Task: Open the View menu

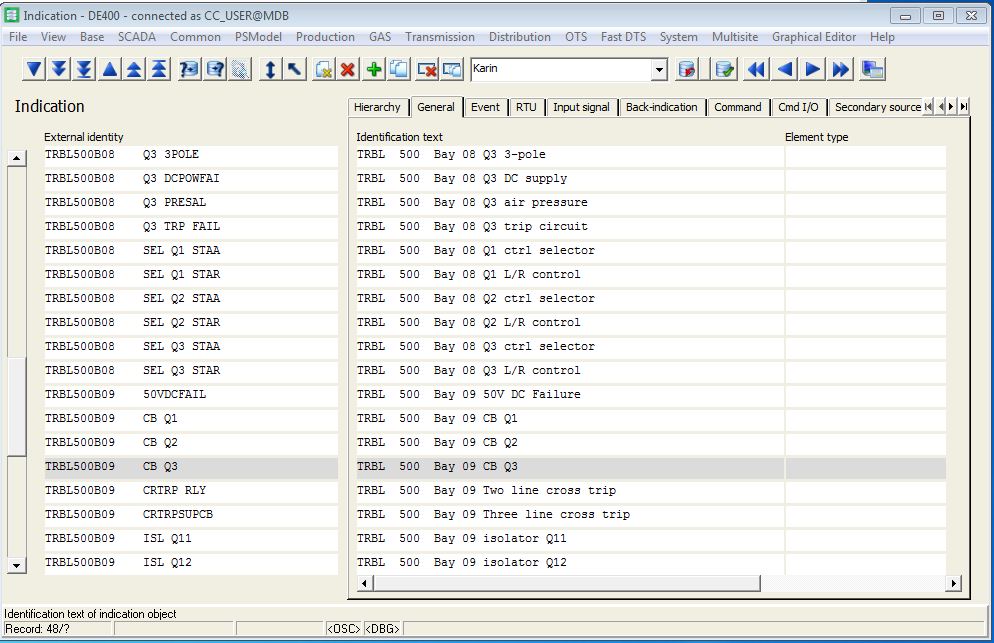Action: tap(53, 37)
